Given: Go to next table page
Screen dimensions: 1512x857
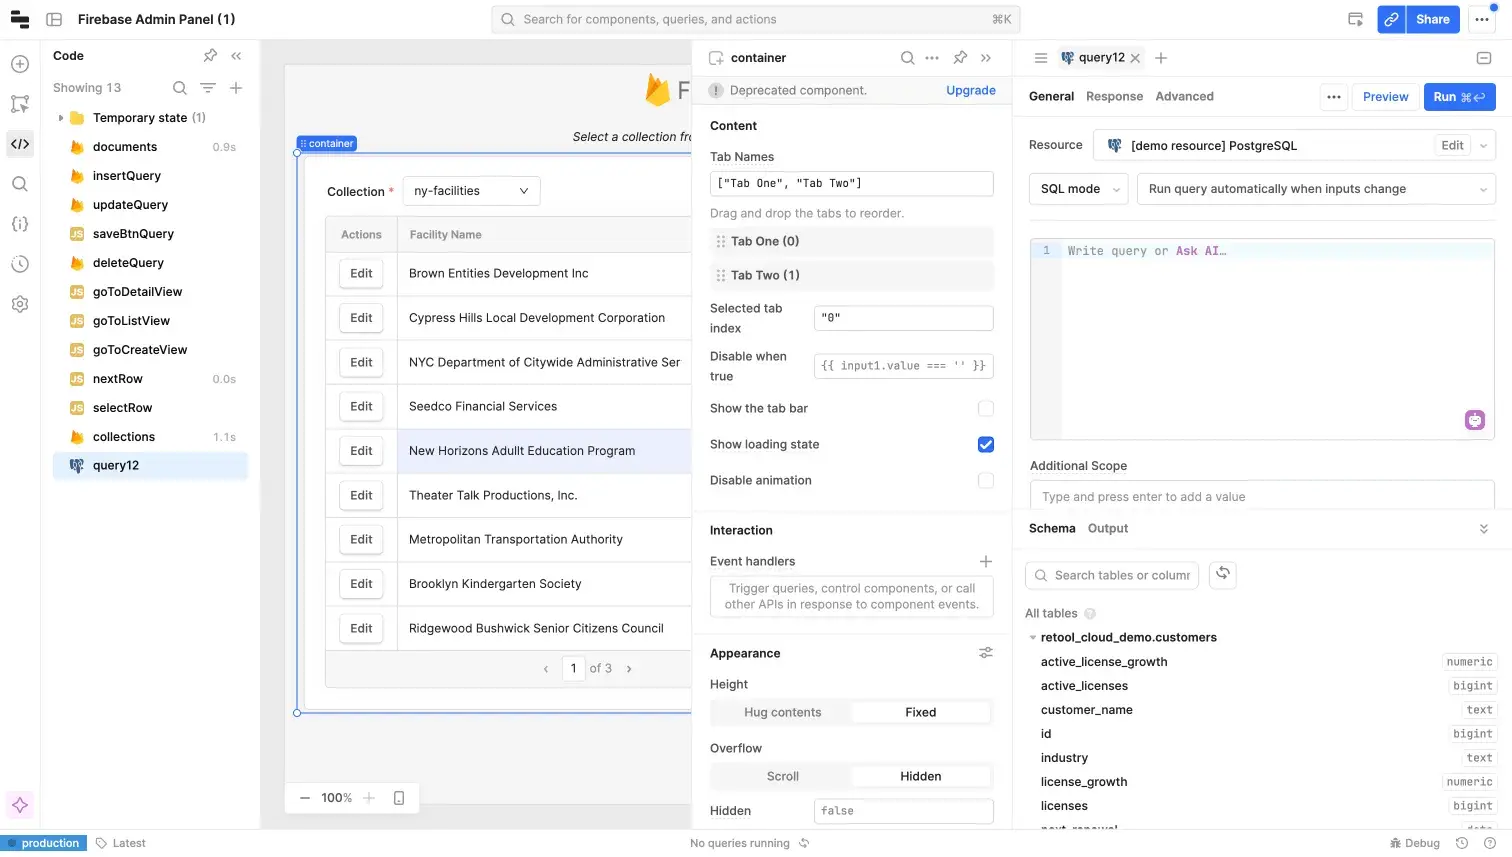Looking at the screenshot, I should click(629, 669).
